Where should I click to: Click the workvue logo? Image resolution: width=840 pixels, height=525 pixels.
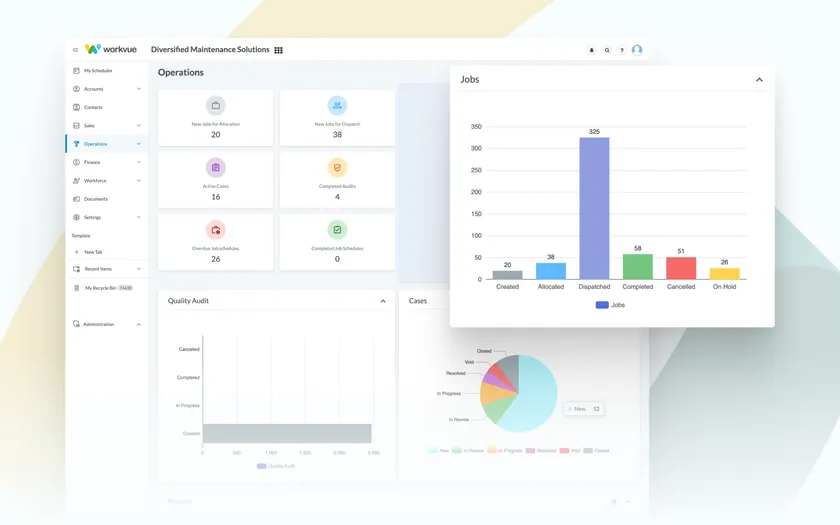pos(111,49)
